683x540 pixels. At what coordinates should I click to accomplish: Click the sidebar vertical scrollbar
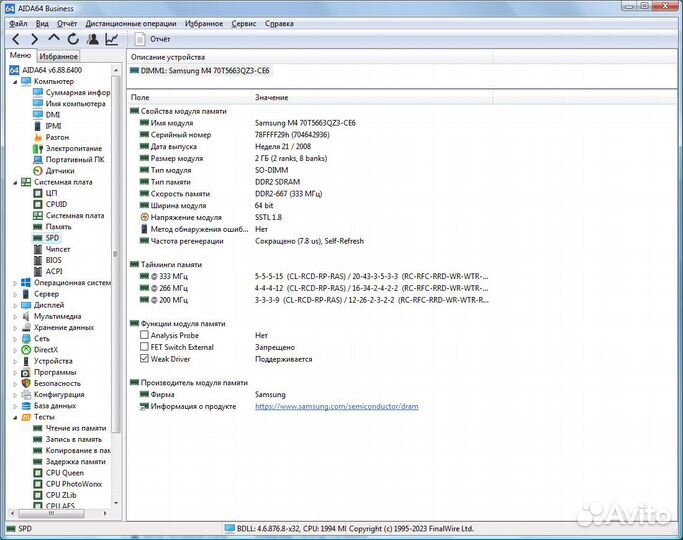116,253
